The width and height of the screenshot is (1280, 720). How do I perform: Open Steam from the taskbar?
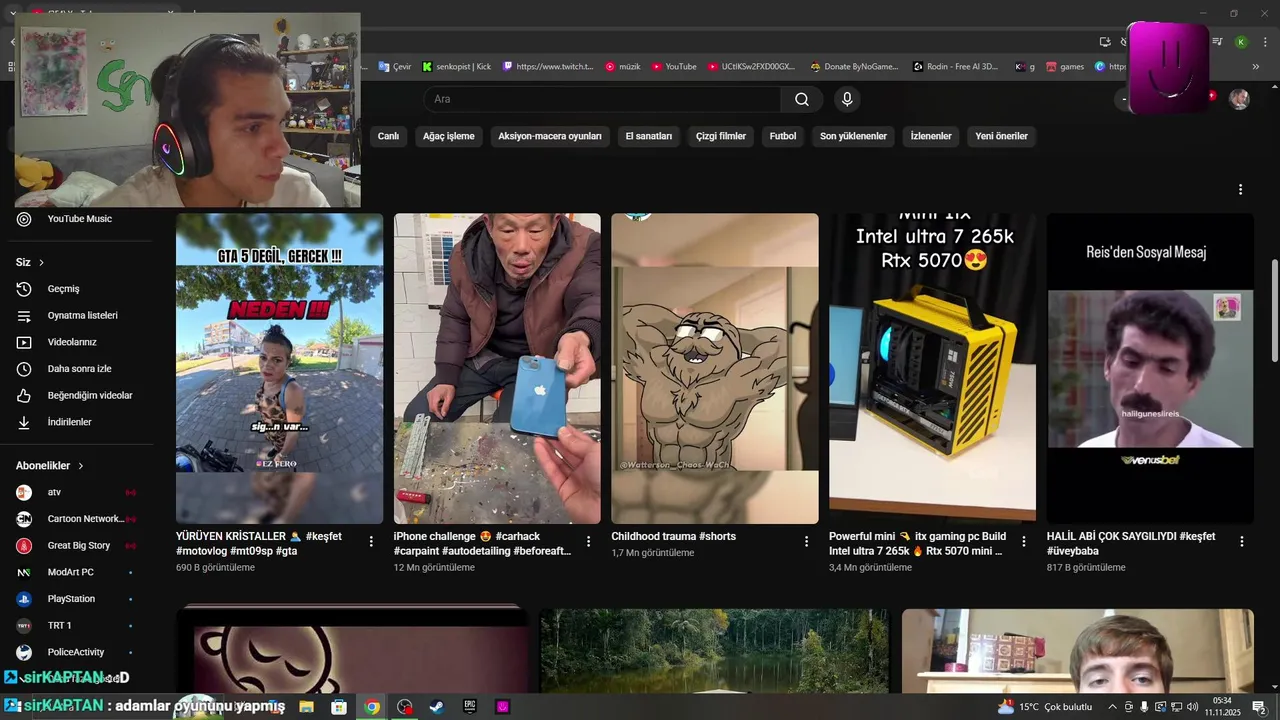(437, 707)
